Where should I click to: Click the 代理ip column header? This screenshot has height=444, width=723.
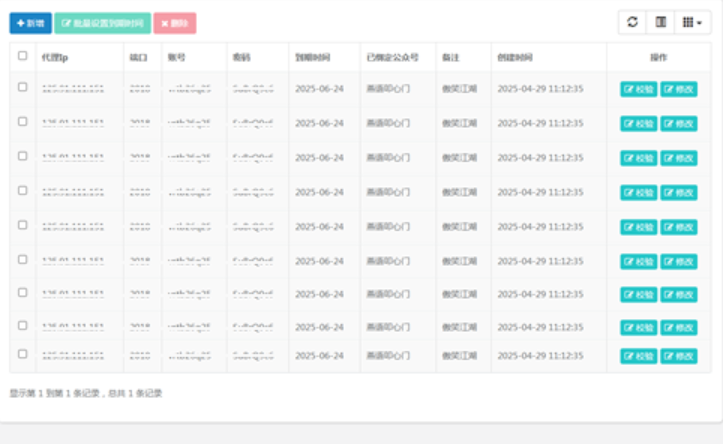[x=55, y=58]
